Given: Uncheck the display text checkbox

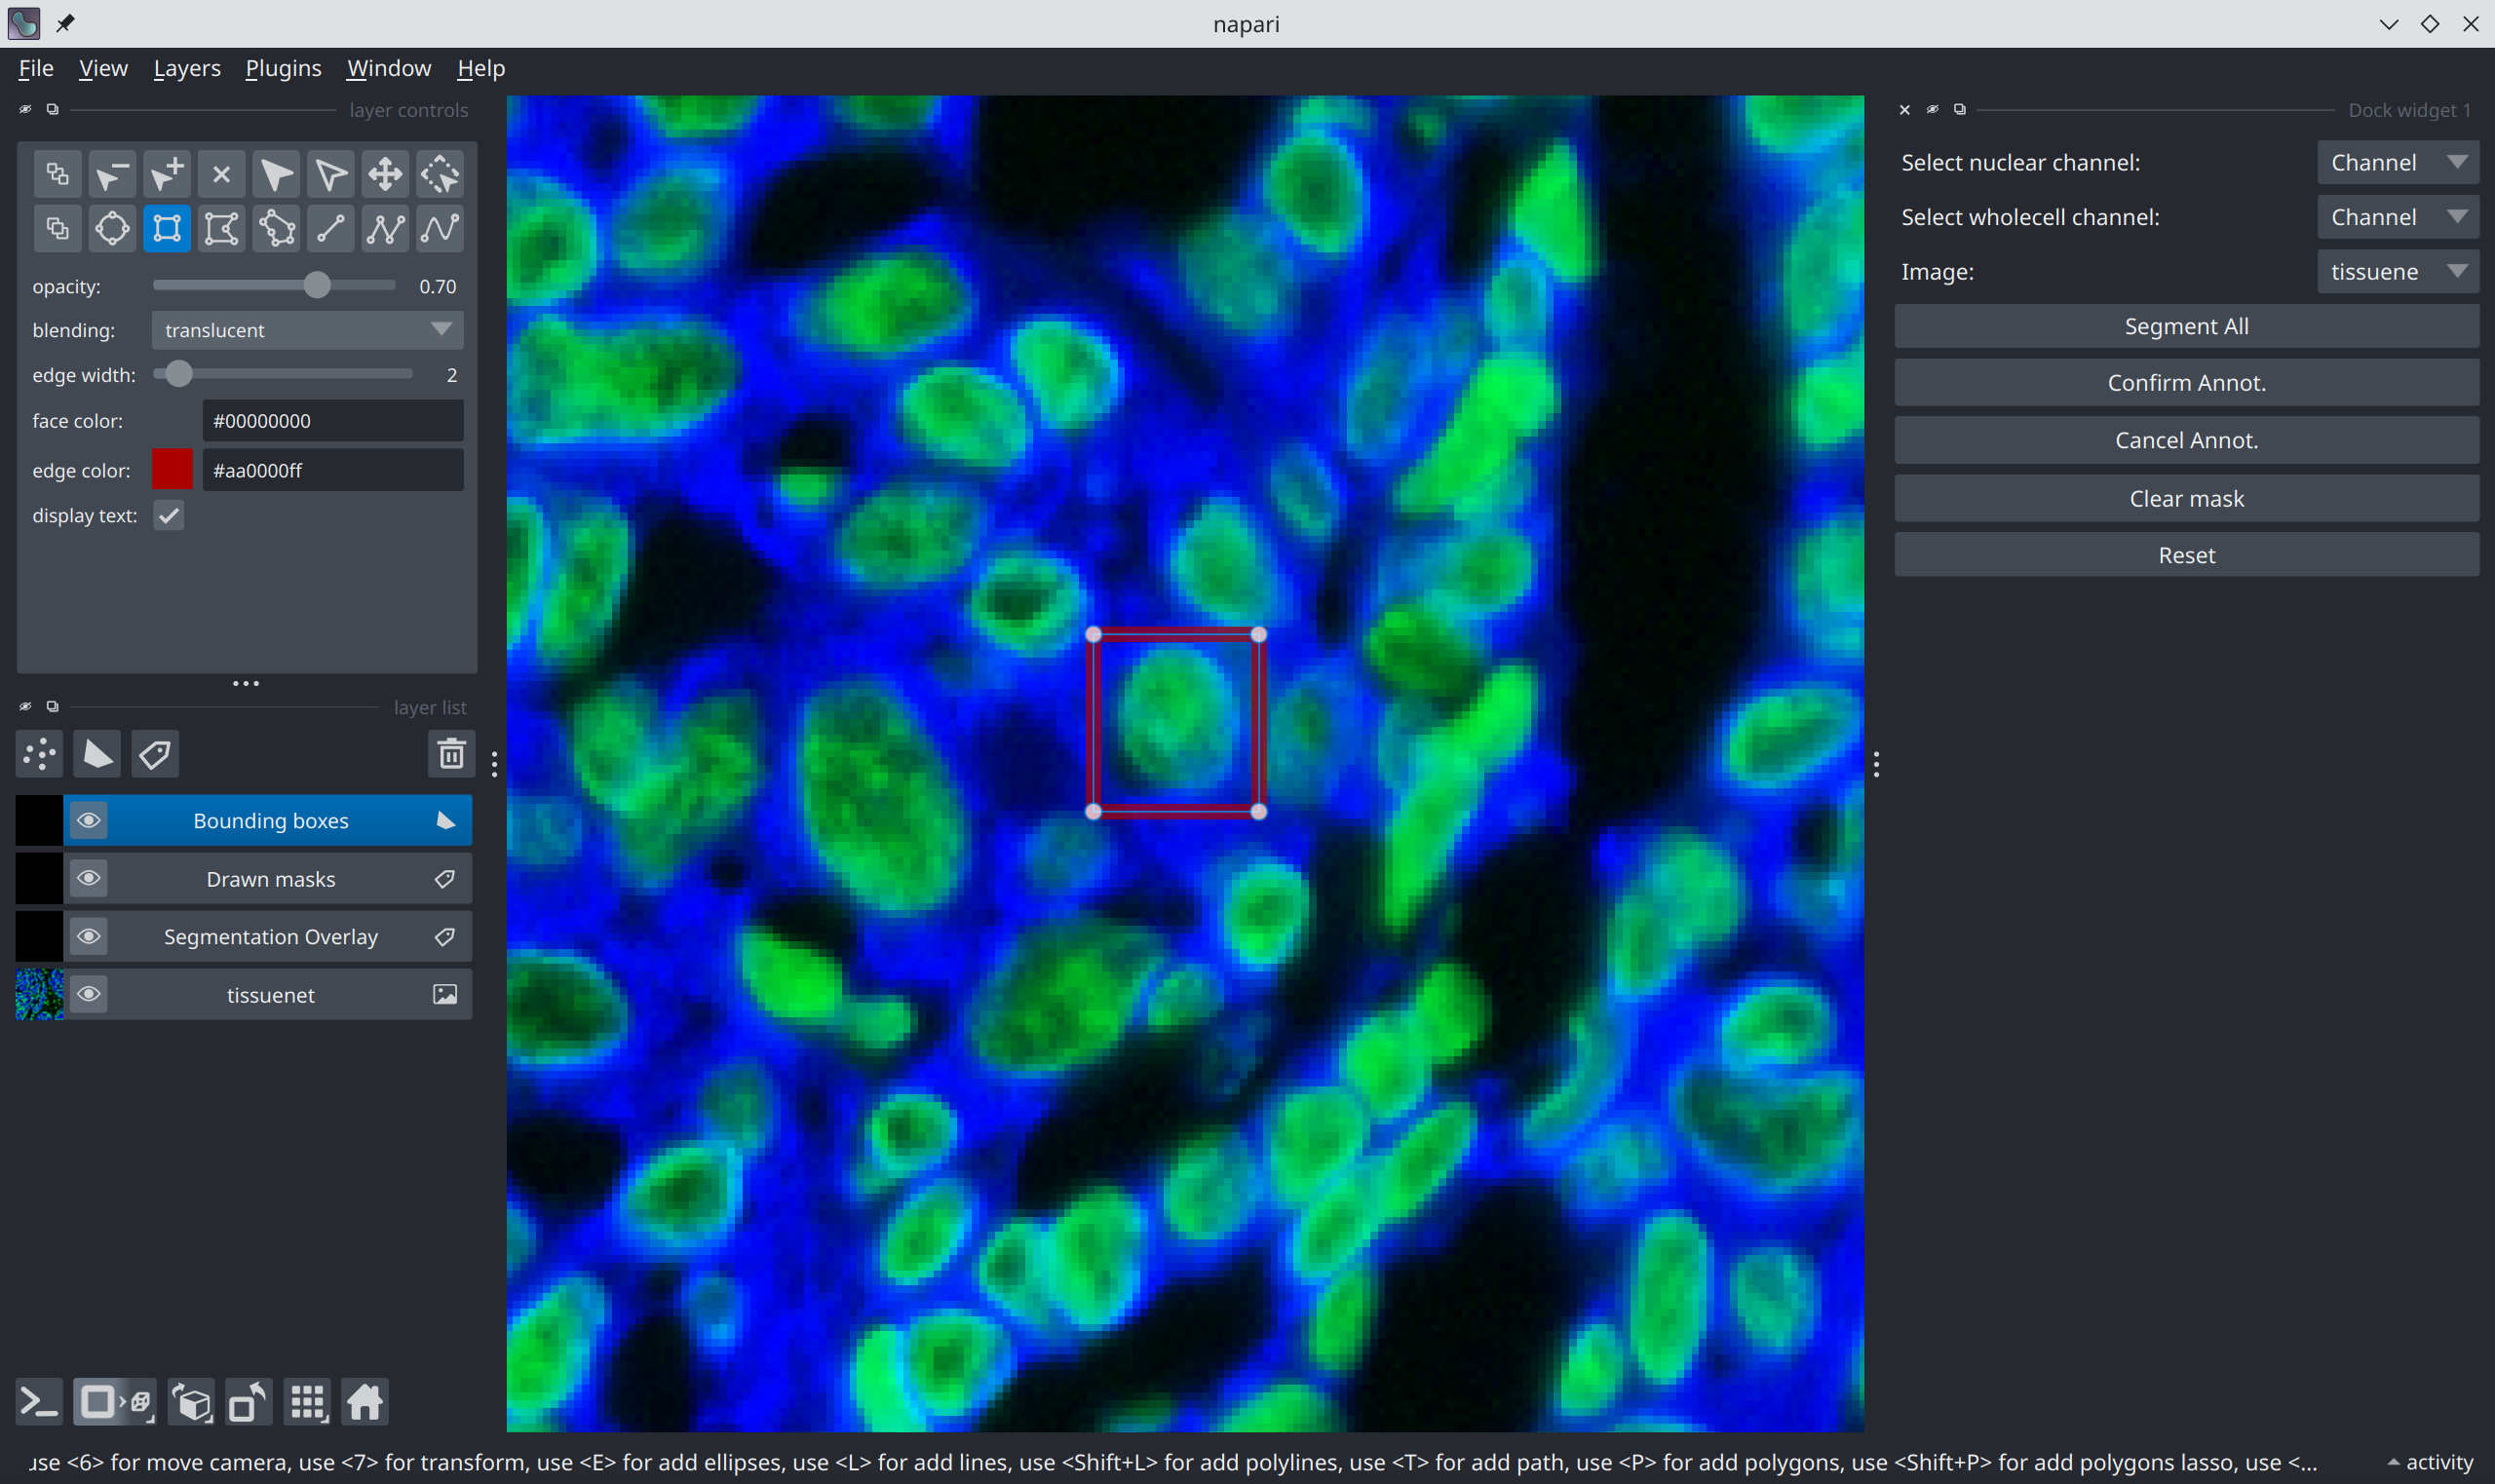Looking at the screenshot, I should click(x=169, y=516).
